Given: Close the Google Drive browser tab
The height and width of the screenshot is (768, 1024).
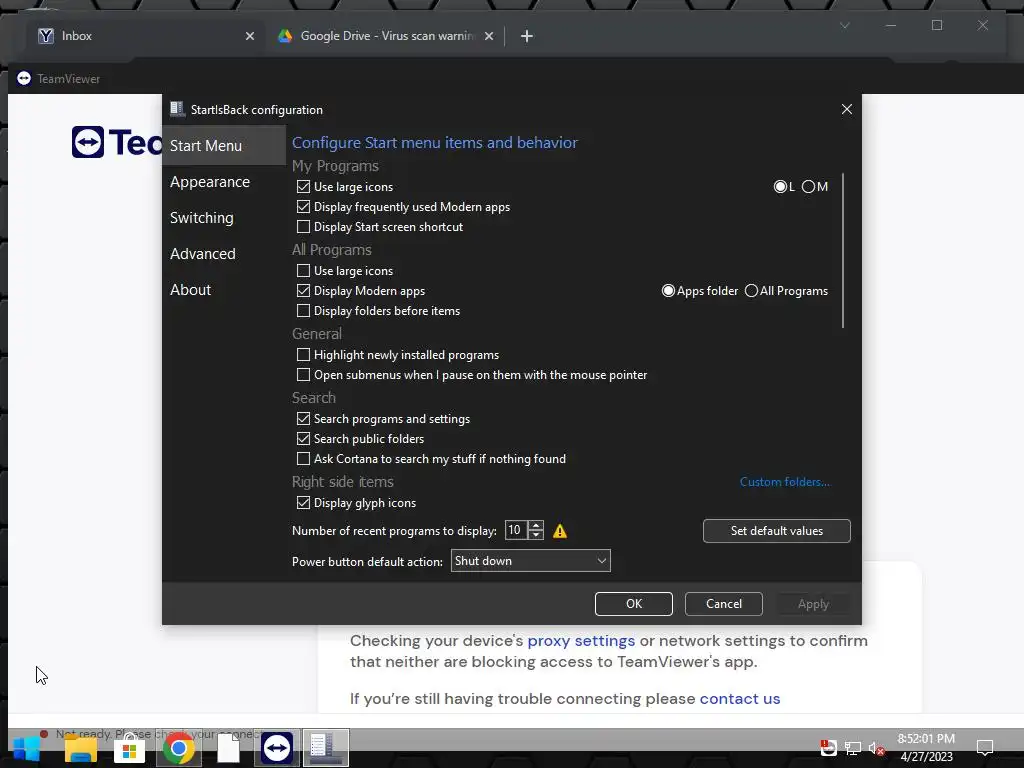Looking at the screenshot, I should (488, 36).
